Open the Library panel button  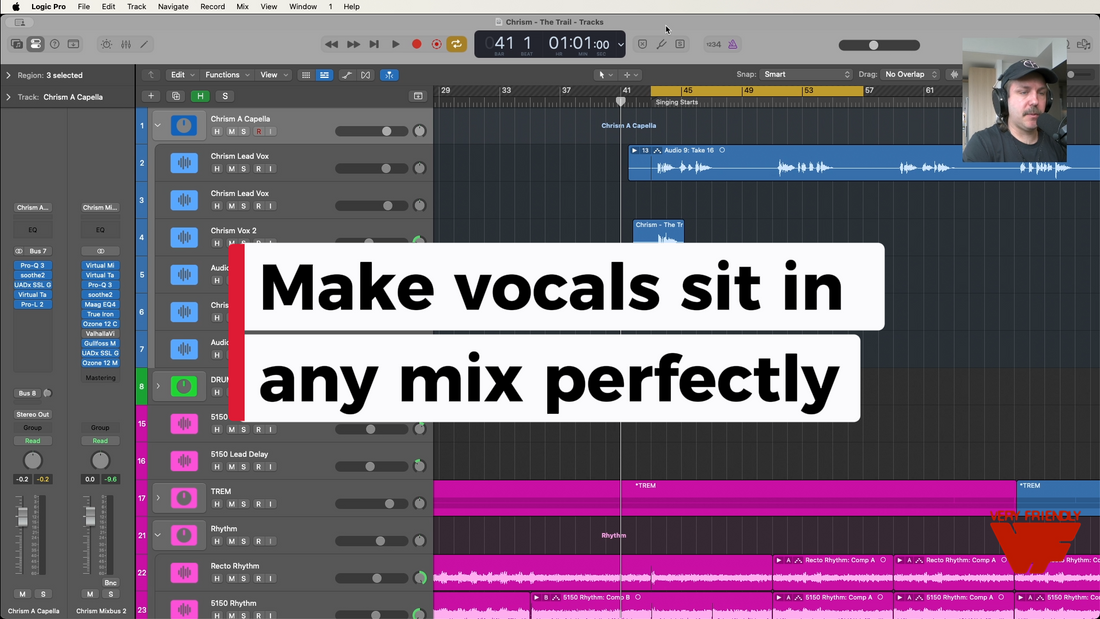[x=16, y=44]
